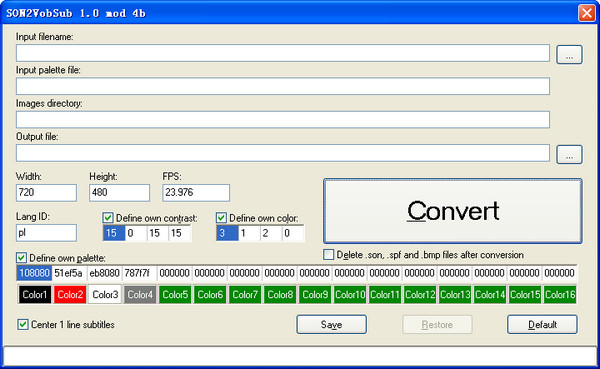Toggle Center 1 line subtitles checkbox
600x369 pixels.
click(x=23, y=325)
